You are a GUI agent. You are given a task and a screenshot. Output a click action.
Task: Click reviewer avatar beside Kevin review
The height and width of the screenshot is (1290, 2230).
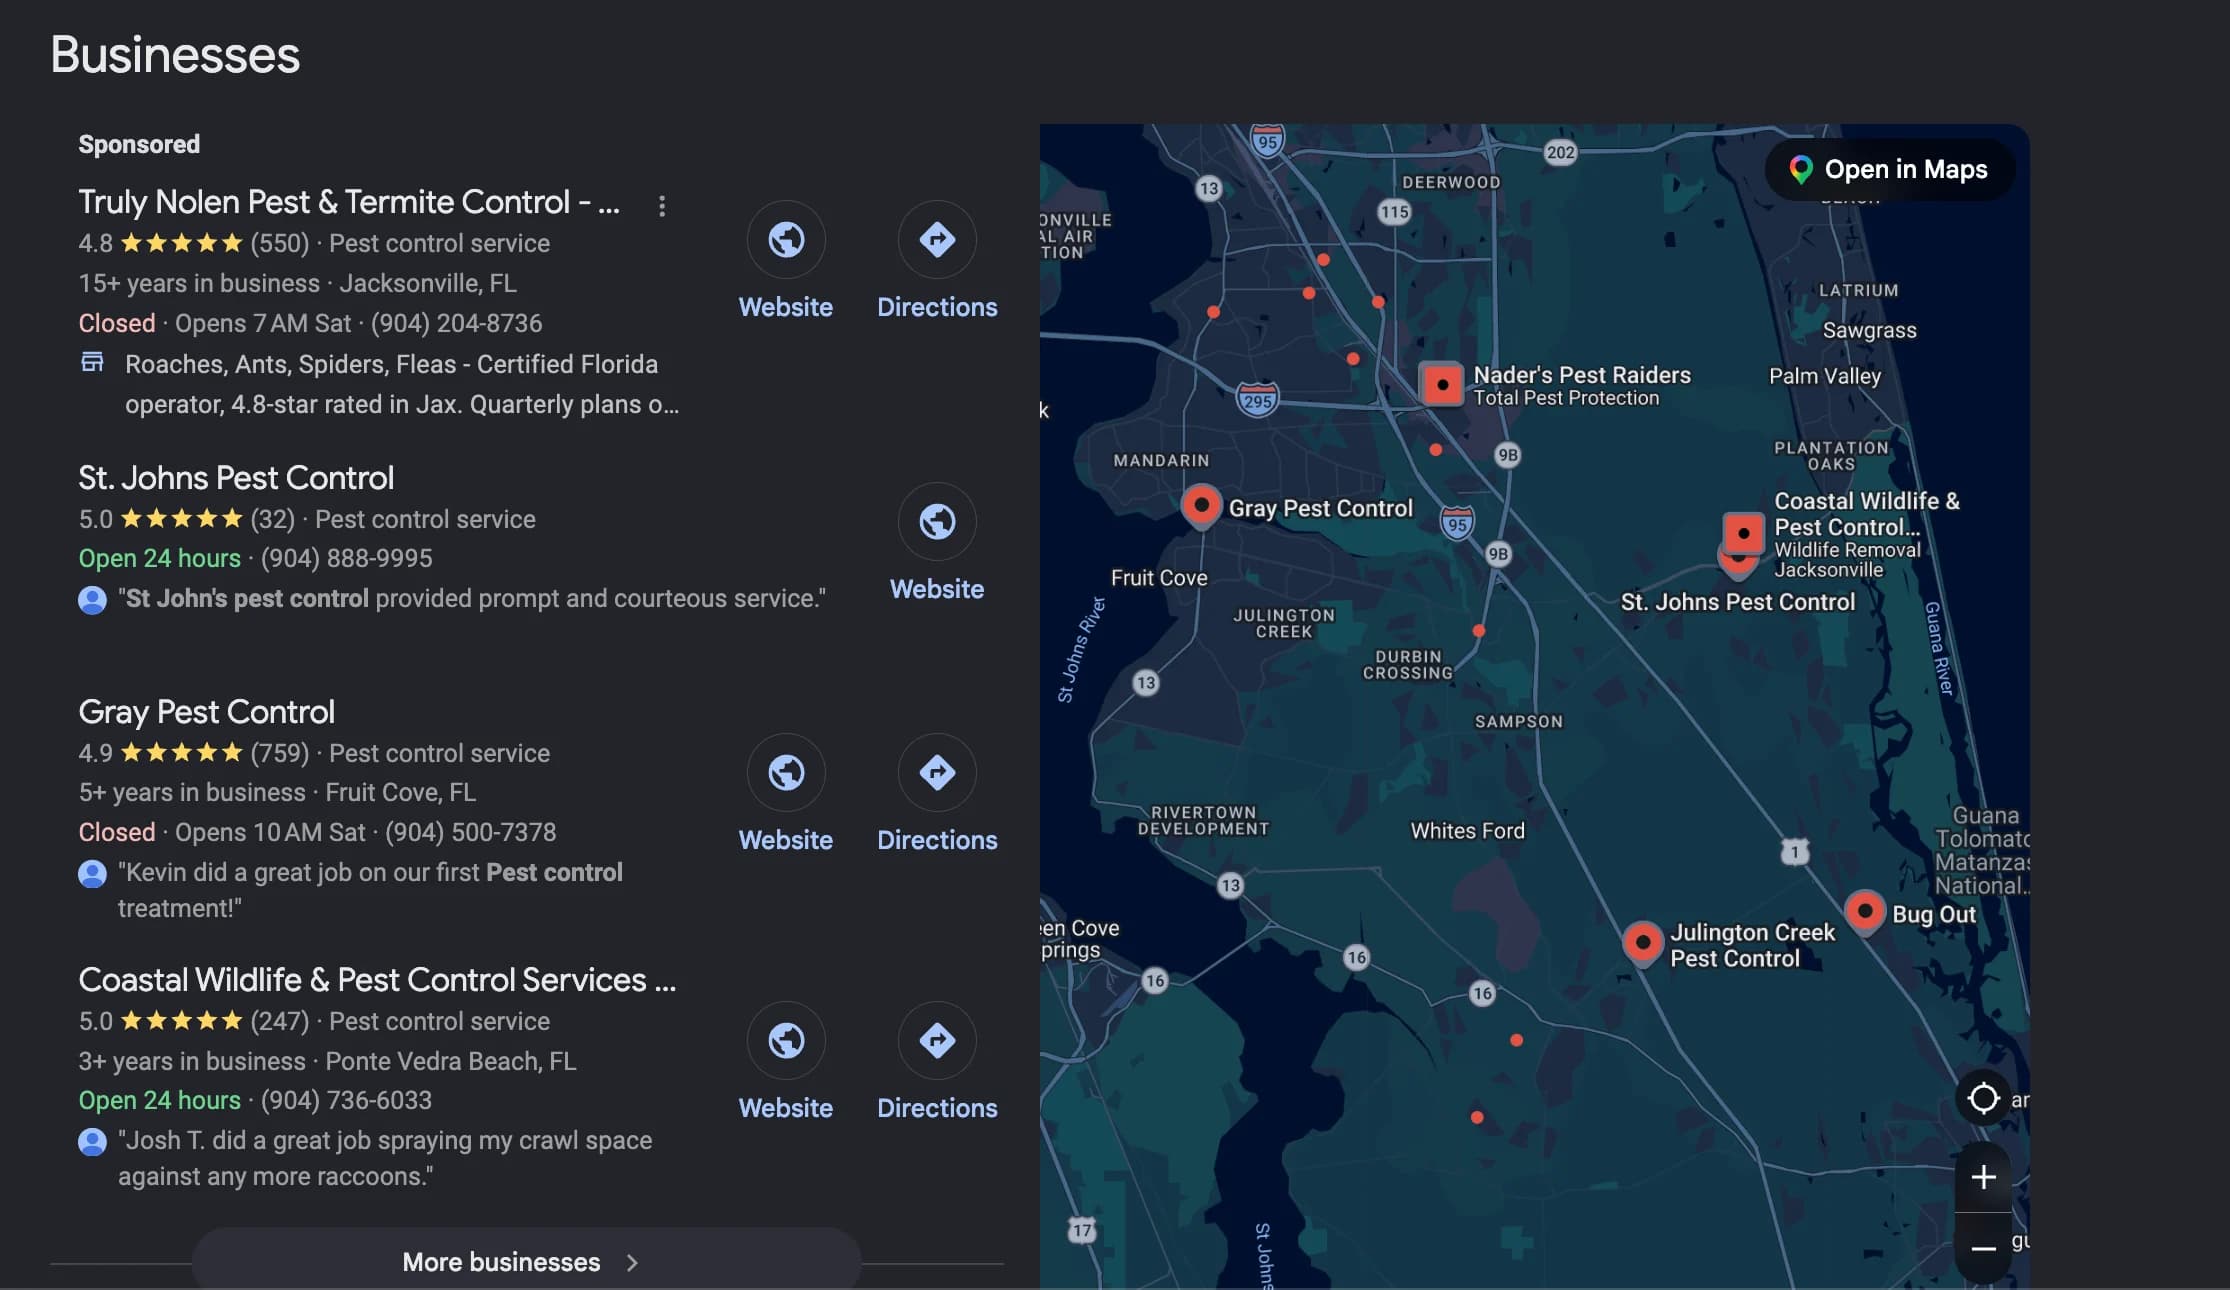pos(92,874)
